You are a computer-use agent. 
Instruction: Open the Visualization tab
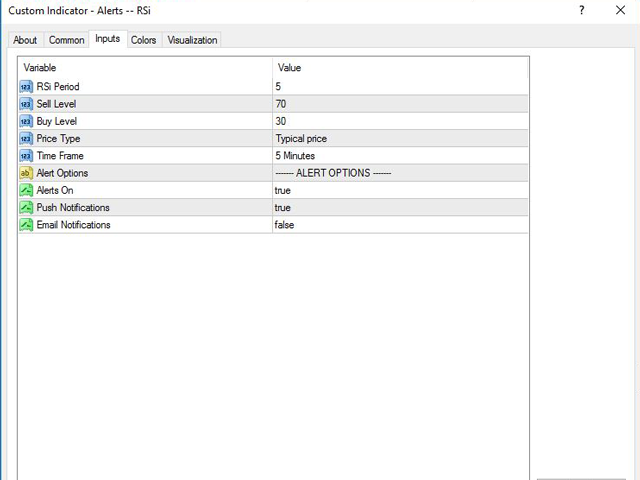[192, 40]
